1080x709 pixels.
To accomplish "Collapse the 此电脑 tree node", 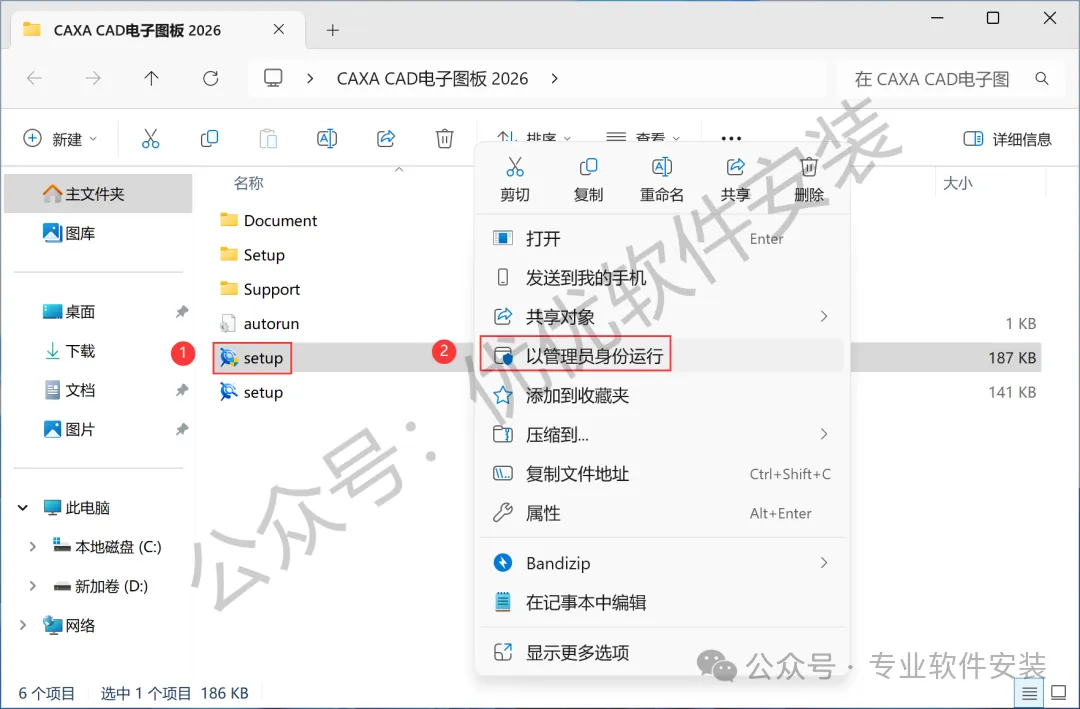I will click(x=23, y=508).
